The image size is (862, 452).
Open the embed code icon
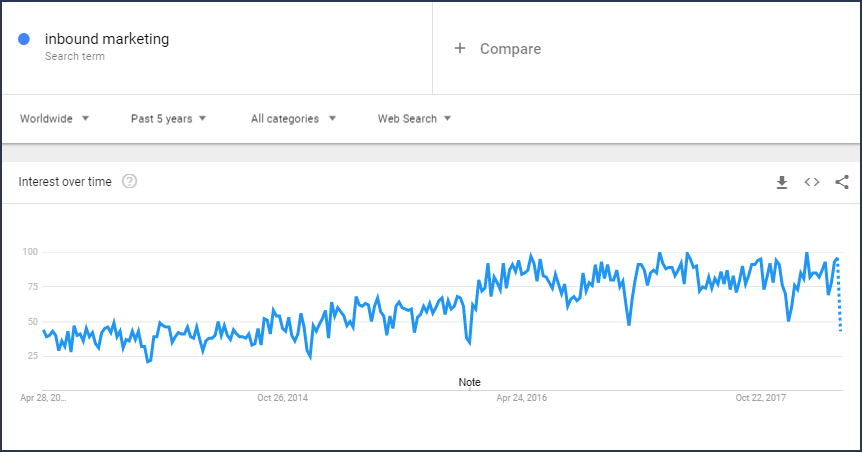pos(812,182)
